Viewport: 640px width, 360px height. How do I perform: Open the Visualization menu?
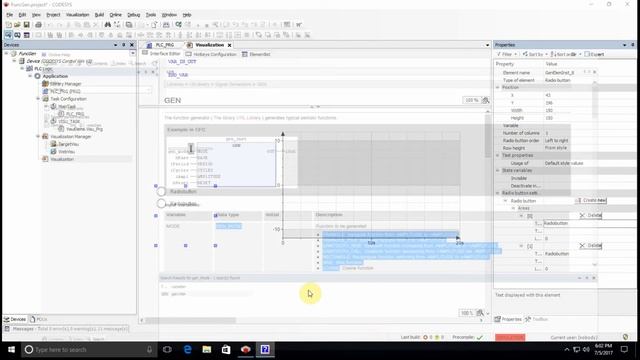(77, 15)
